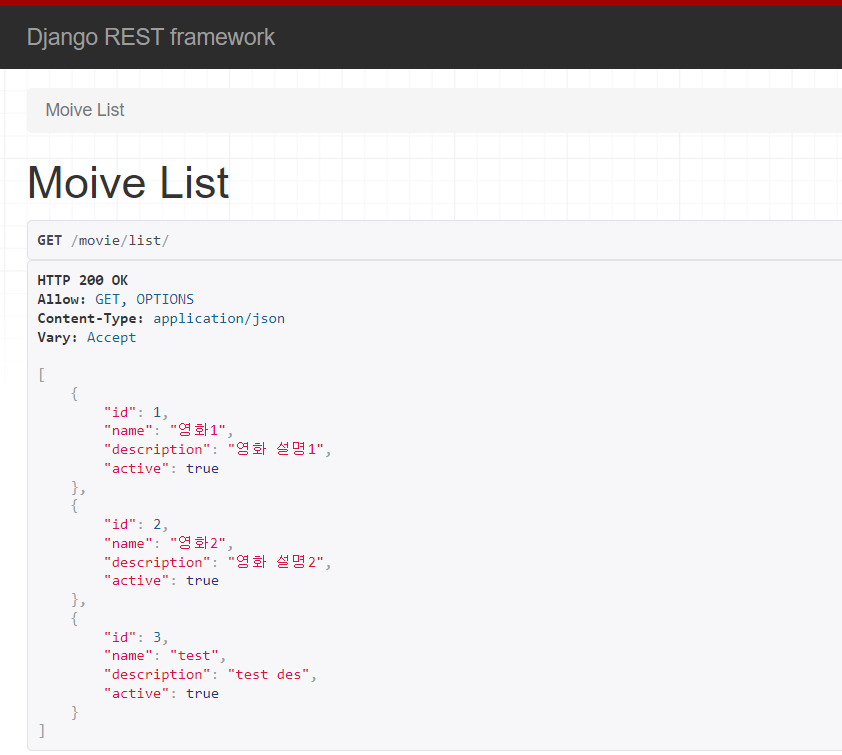842x755 pixels.
Task: Click the closing square bracket of the JSON
Action: [x=41, y=731]
